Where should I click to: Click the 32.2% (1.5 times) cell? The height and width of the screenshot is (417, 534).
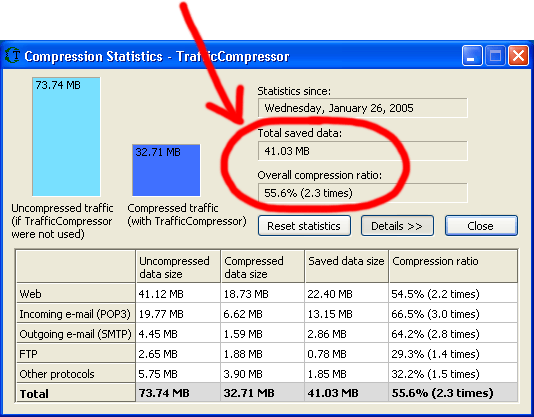click(453, 374)
